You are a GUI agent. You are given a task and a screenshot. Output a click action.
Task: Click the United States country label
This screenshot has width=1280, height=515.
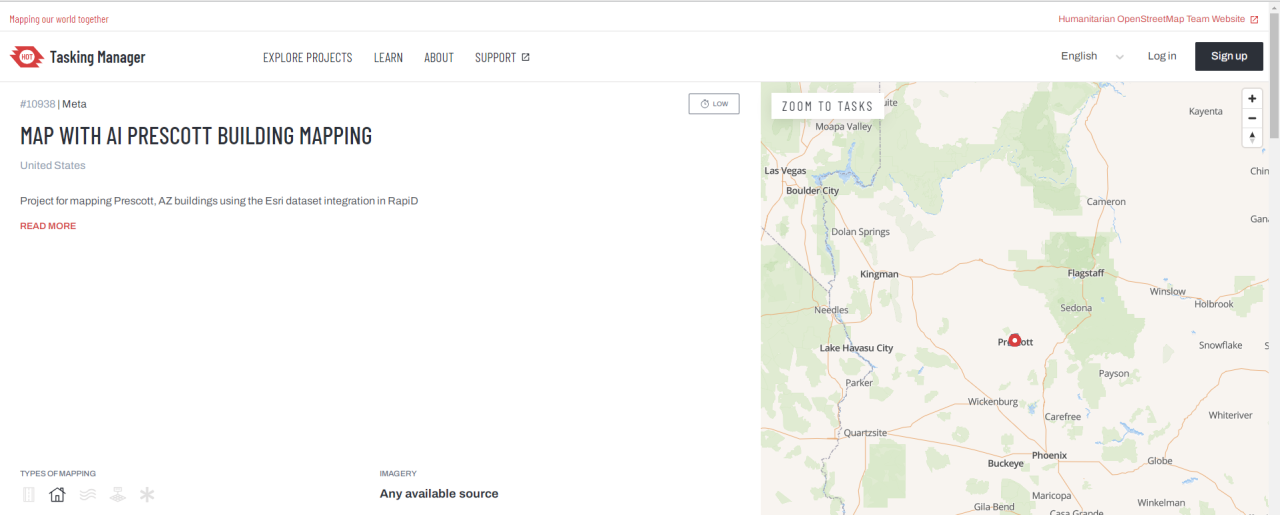(53, 166)
